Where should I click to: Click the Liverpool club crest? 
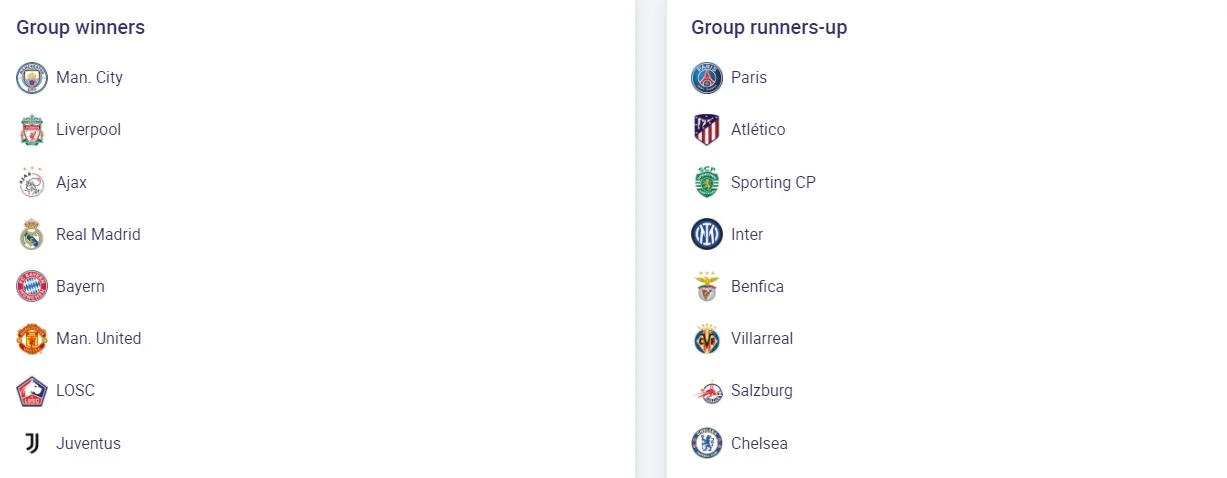pyautogui.click(x=32, y=130)
